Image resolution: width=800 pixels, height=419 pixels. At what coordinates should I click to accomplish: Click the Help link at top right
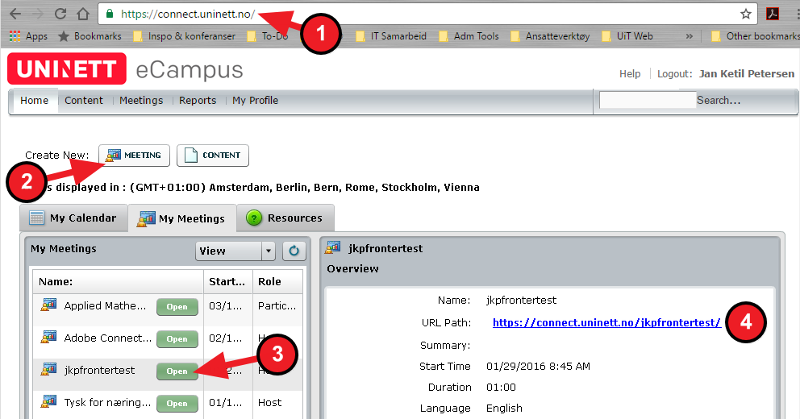tap(630, 74)
